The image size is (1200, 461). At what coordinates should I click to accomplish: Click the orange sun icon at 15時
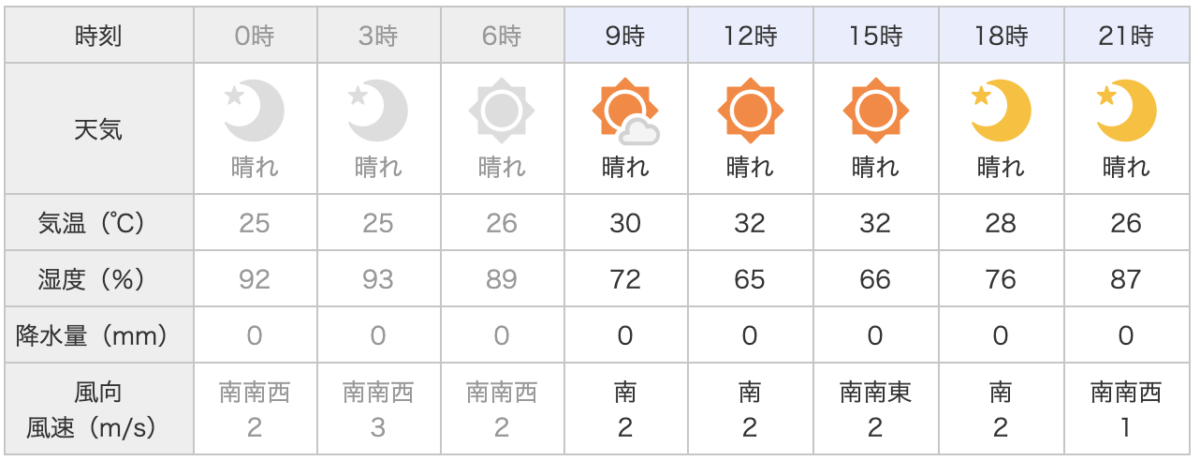point(875,110)
